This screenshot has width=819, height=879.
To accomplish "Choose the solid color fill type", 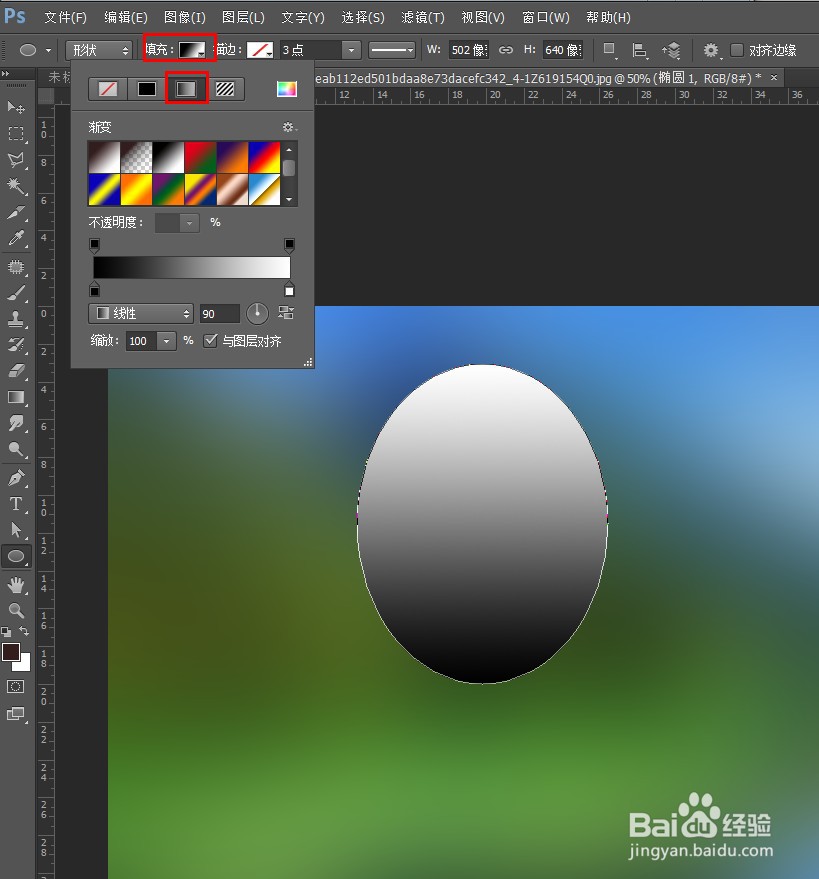I will click(x=147, y=89).
